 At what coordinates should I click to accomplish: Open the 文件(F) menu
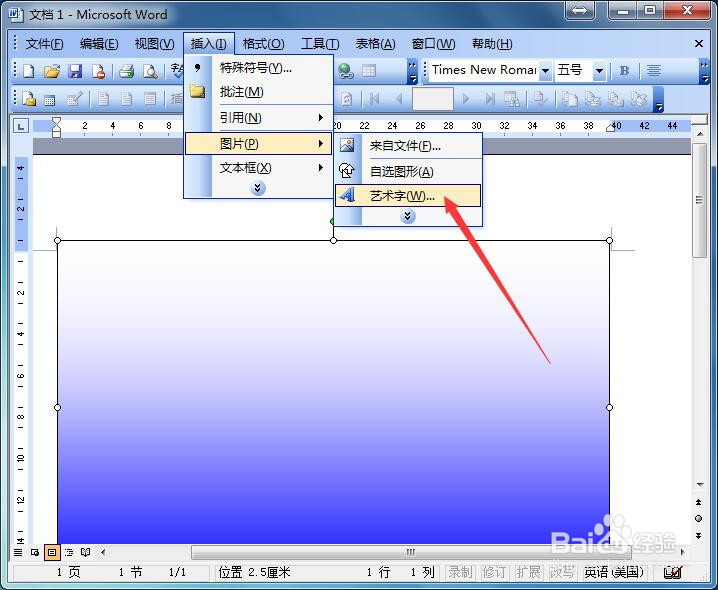(44, 44)
